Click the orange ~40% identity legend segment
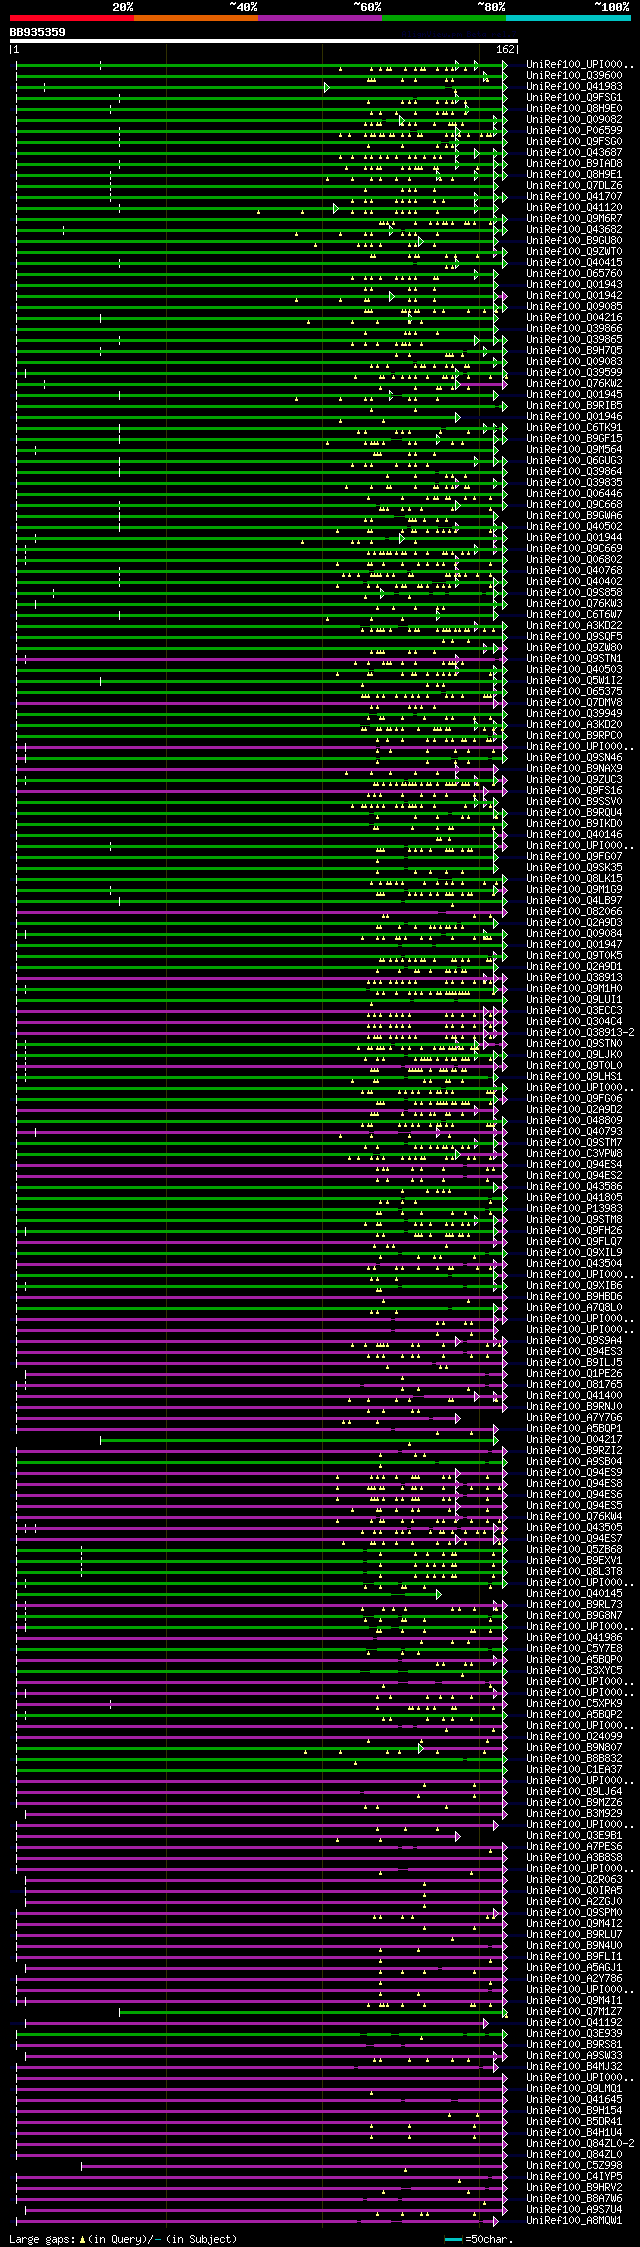Screen dimensions: 640x2247 [x=195, y=17]
